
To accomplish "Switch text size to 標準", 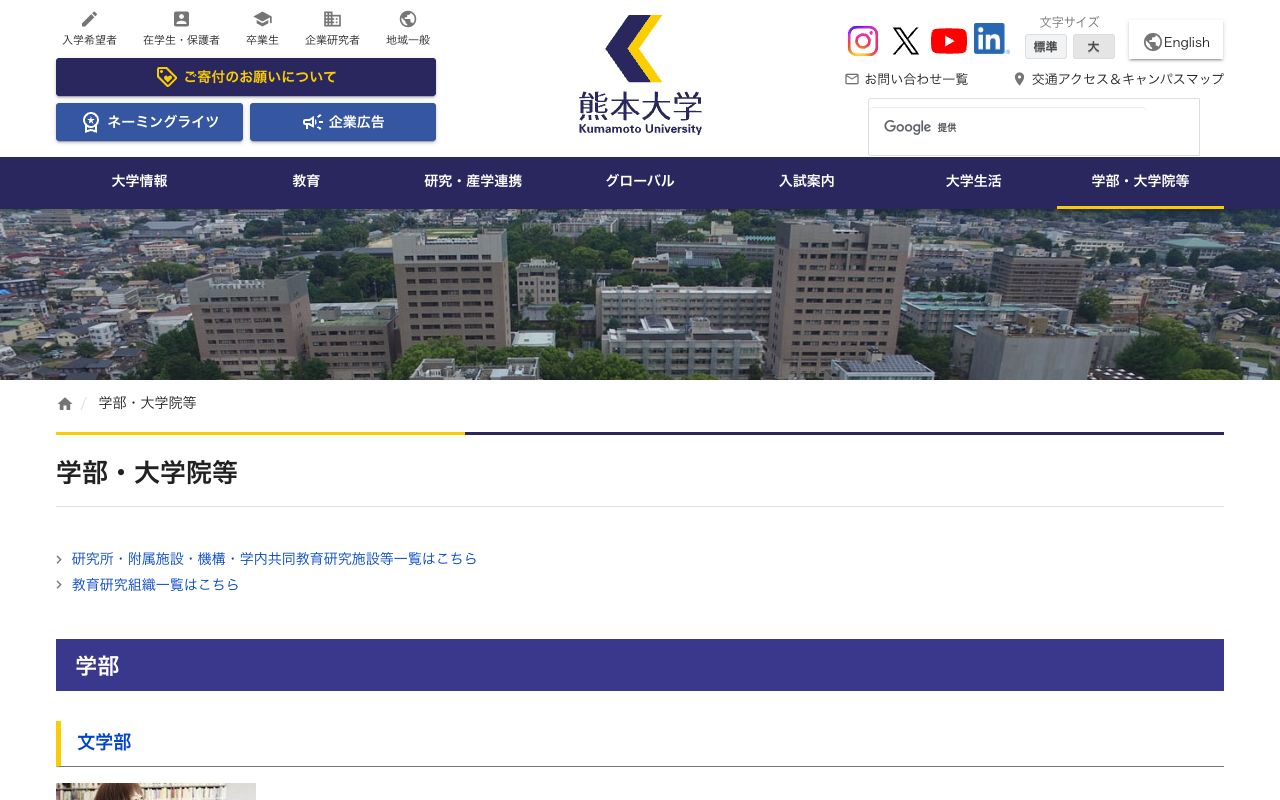I will pos(1045,47).
